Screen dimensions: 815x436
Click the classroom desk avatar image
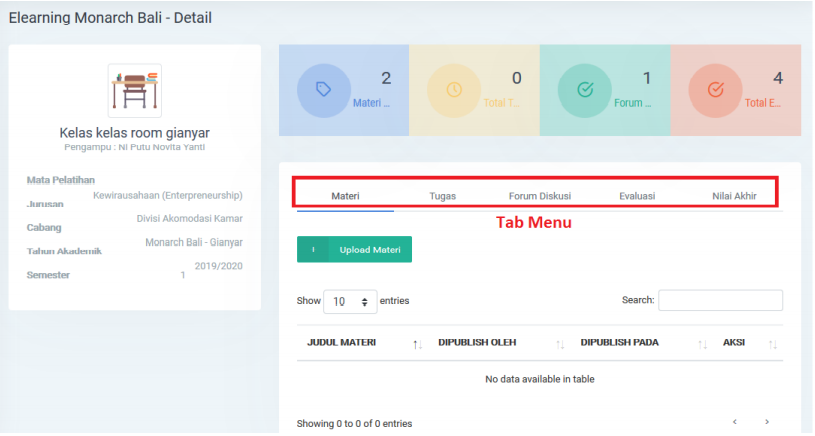pos(134,91)
